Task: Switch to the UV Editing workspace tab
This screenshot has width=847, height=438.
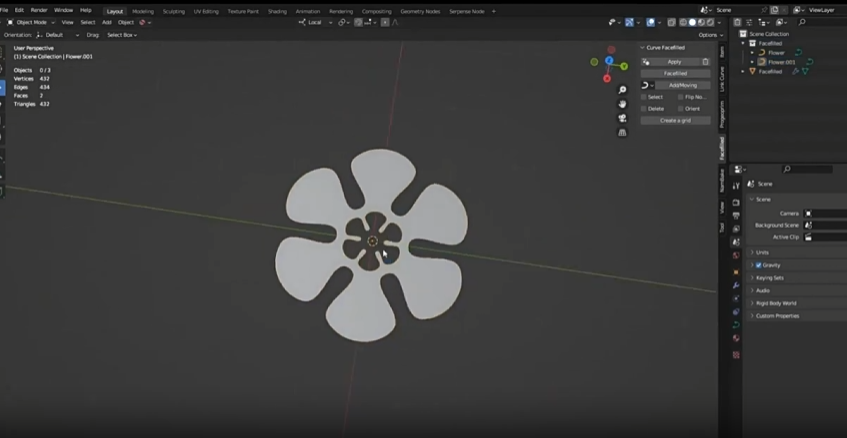Action: coord(205,11)
